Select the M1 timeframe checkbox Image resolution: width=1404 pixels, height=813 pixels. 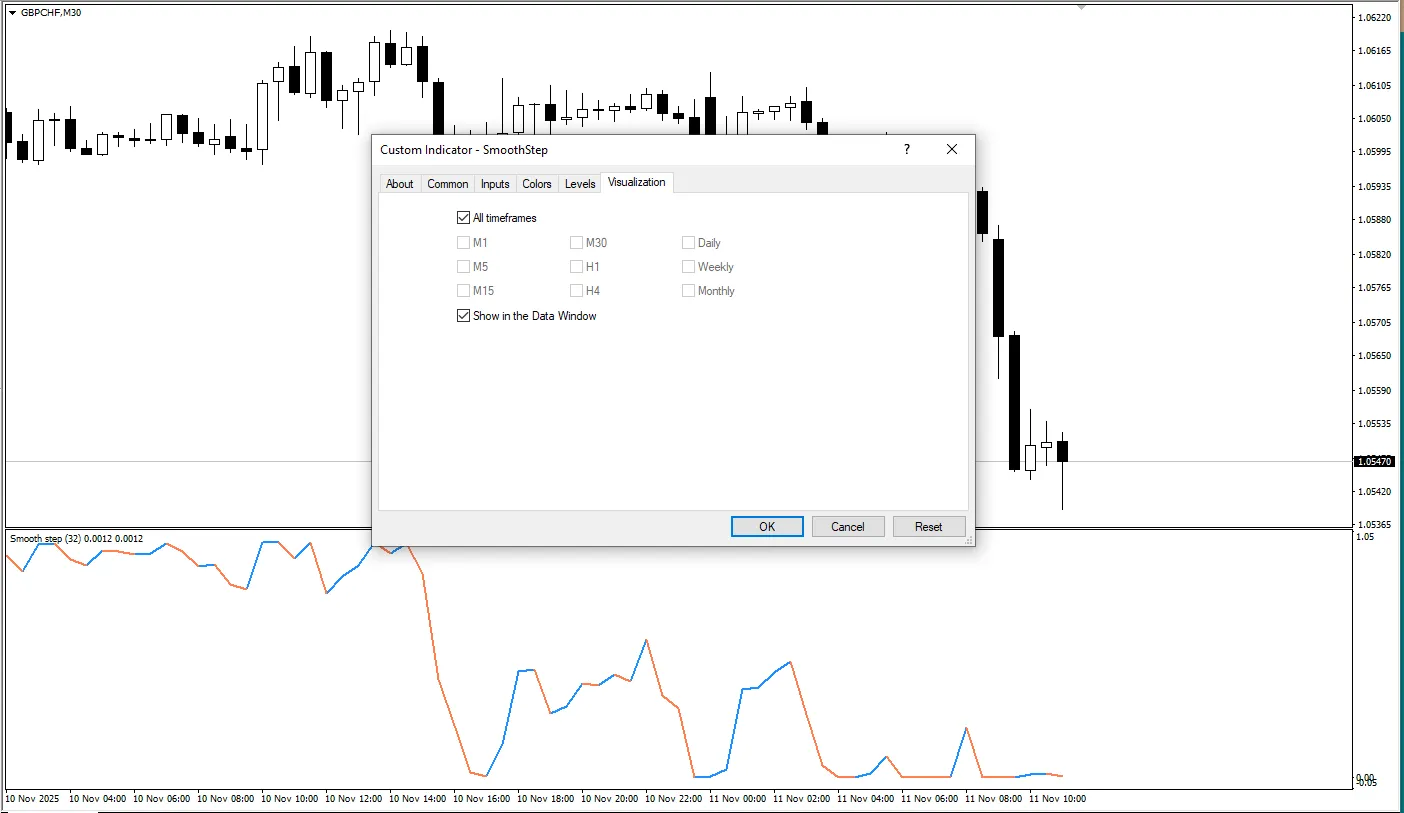tap(463, 243)
